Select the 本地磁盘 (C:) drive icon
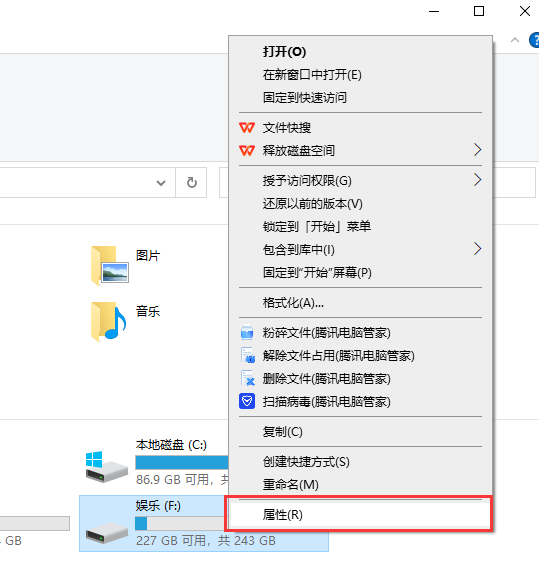 click(107, 467)
